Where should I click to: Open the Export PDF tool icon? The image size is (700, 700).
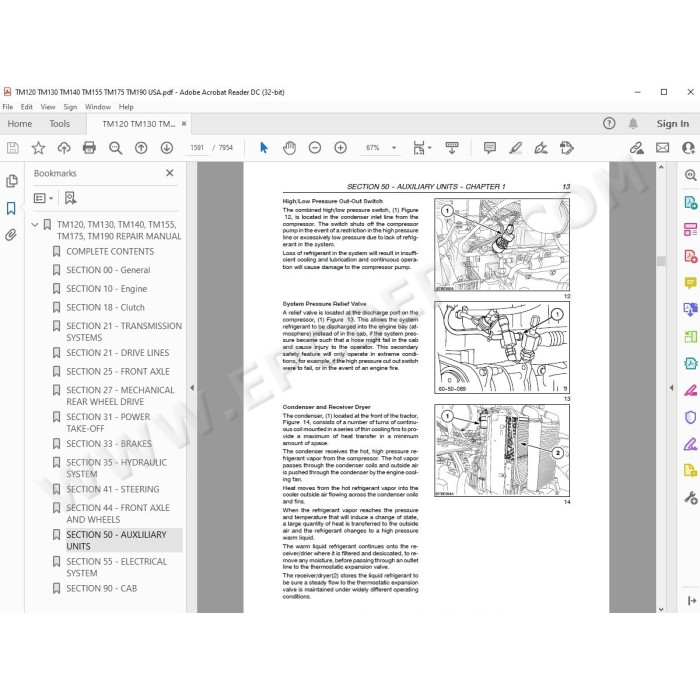point(690,203)
